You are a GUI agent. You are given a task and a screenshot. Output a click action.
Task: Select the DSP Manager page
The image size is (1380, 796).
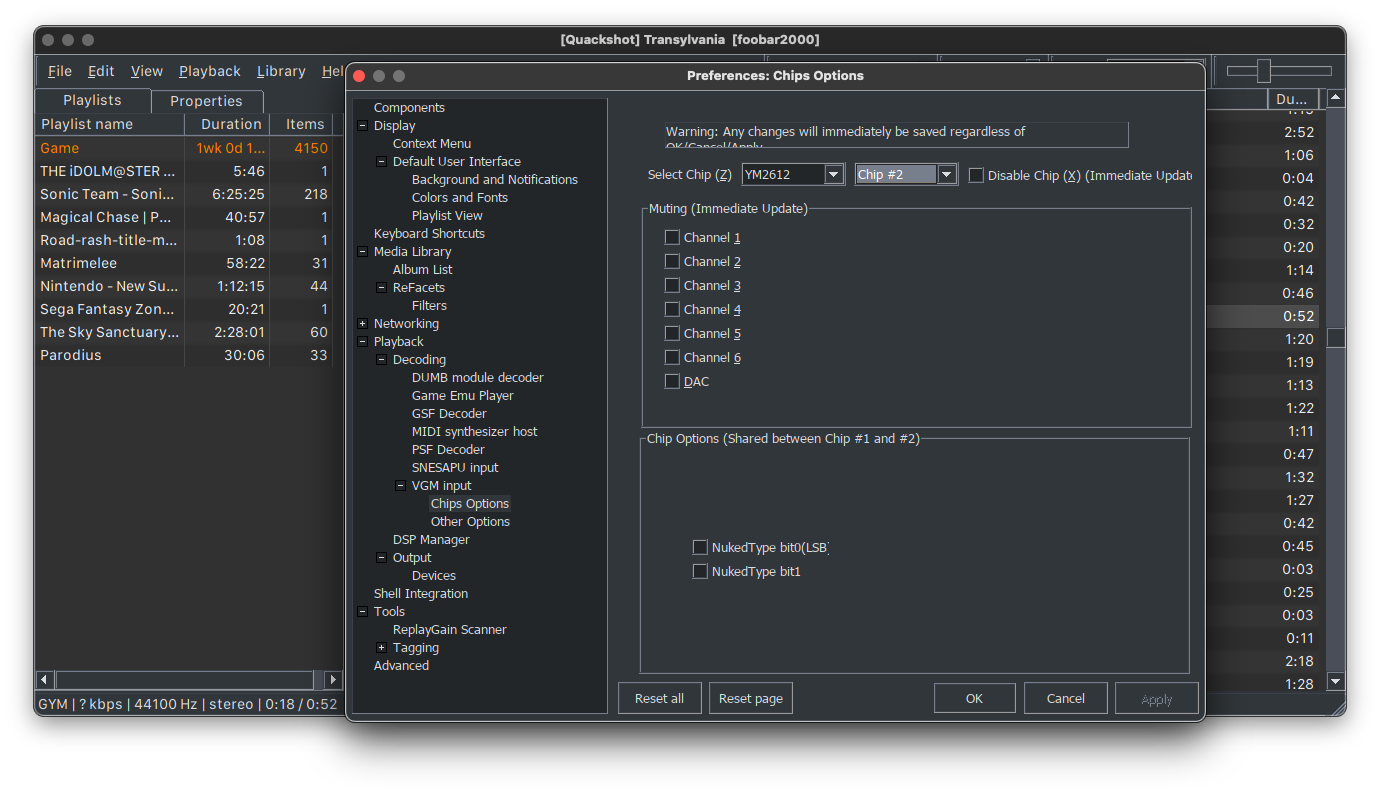431,540
